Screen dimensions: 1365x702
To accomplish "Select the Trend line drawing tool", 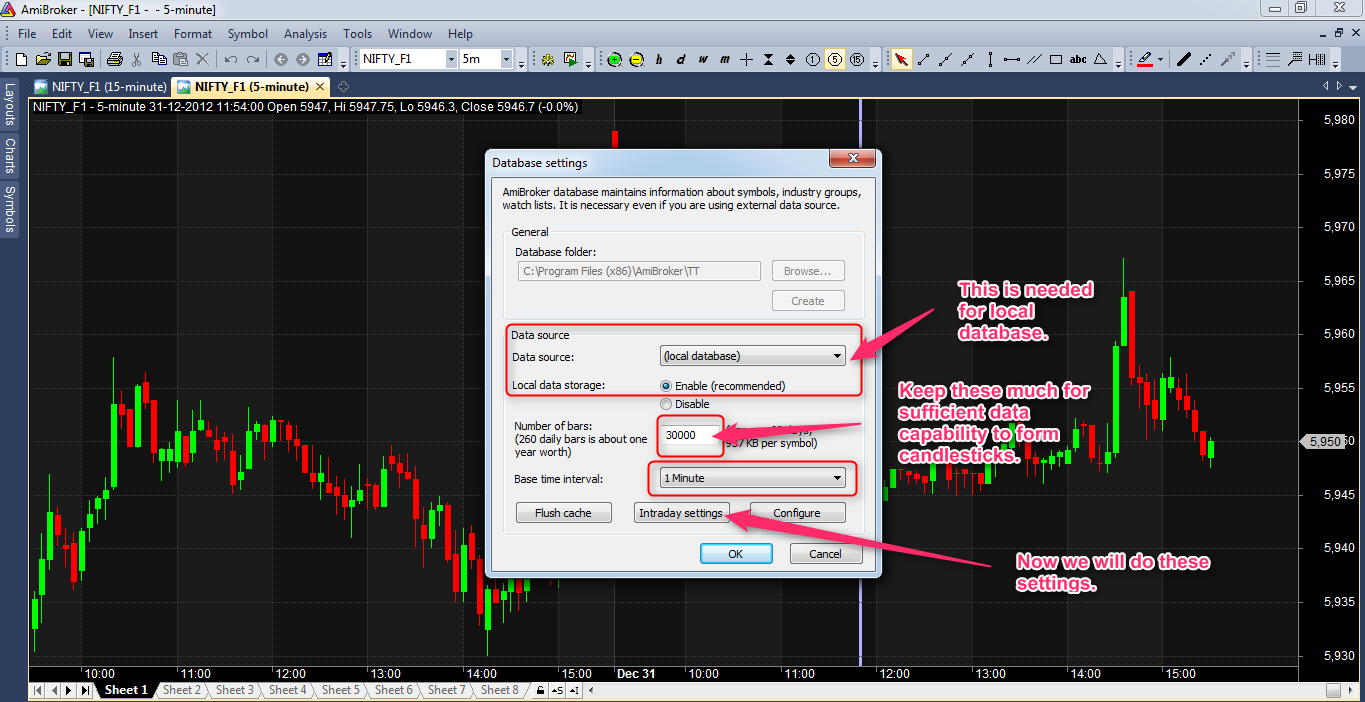I will pos(924,59).
